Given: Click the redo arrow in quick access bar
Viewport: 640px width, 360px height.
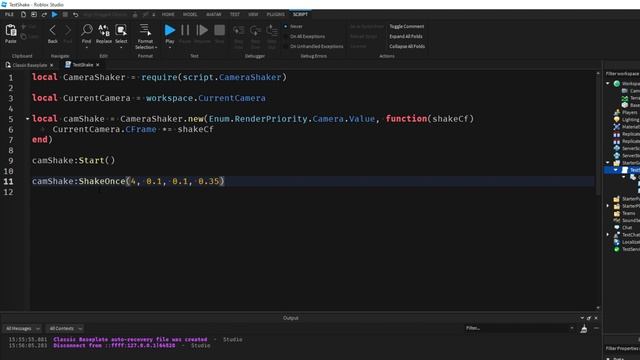Looking at the screenshot, I should click(x=44, y=14).
